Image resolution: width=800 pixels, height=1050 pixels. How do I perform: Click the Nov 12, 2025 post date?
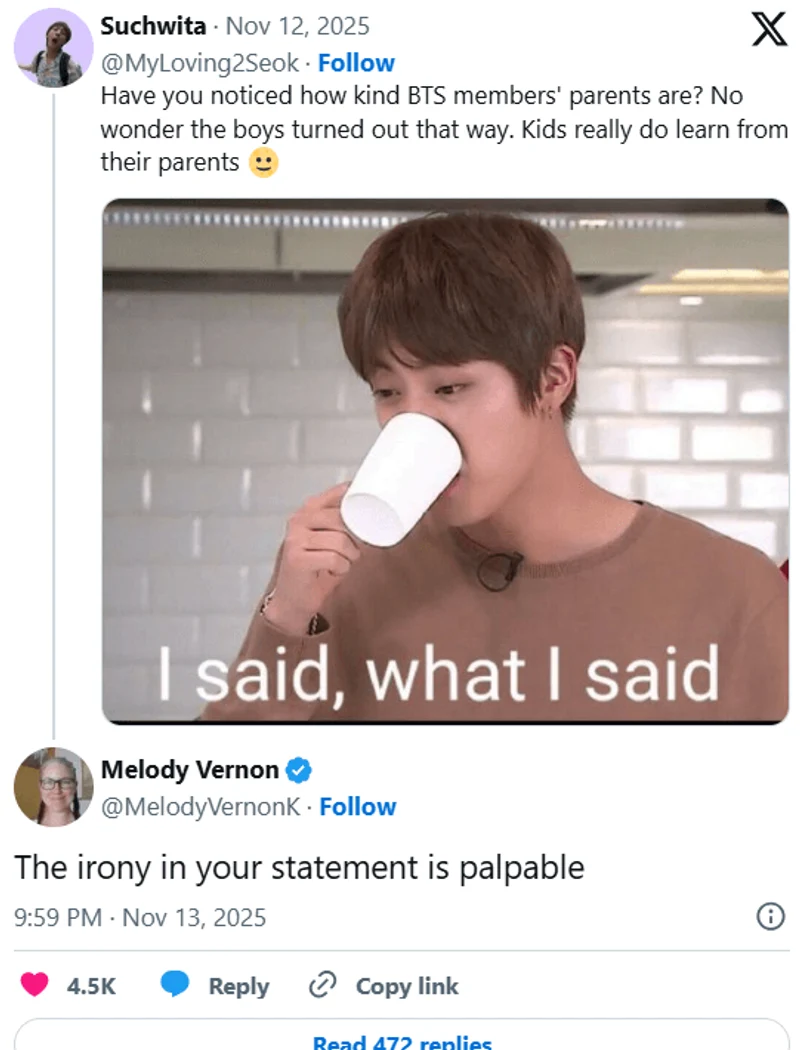tap(296, 26)
